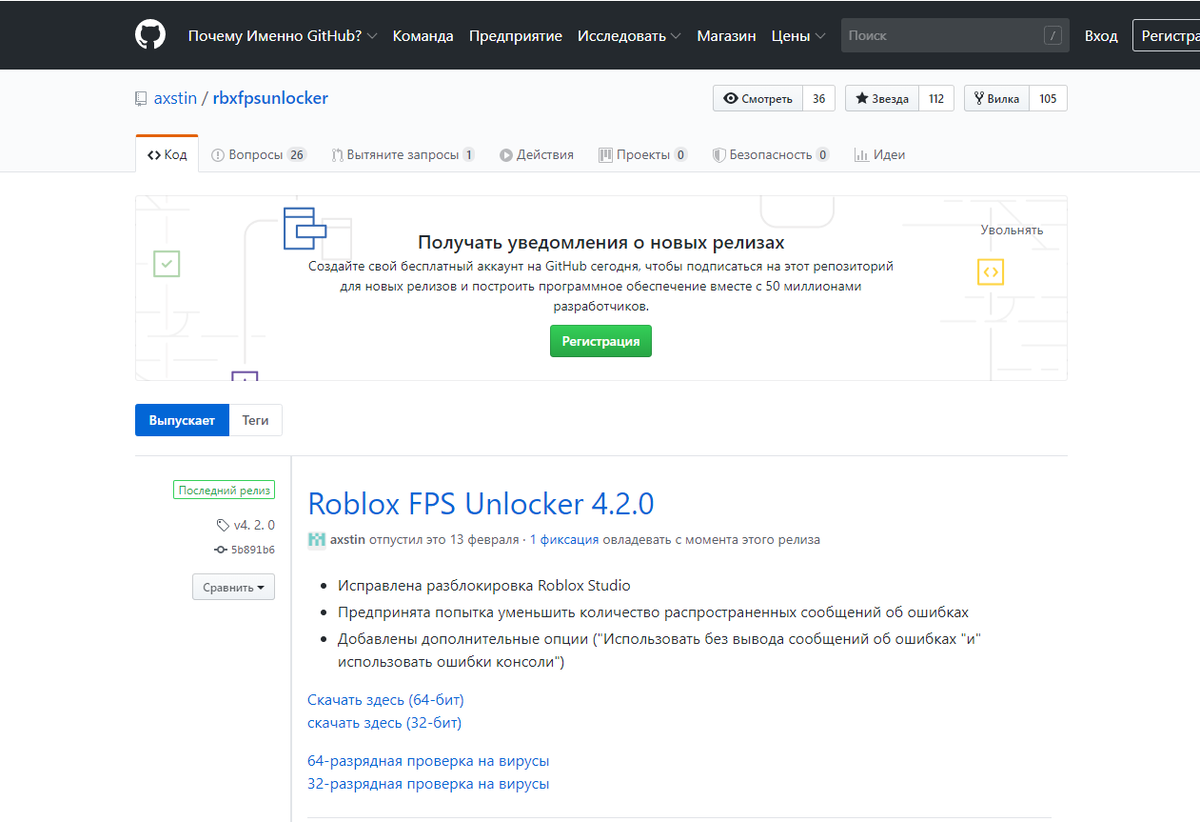Image resolution: width=1200 pixels, height=822 pixels.
Task: Expand the Сравнить dropdown
Action: pyautogui.click(x=233, y=587)
